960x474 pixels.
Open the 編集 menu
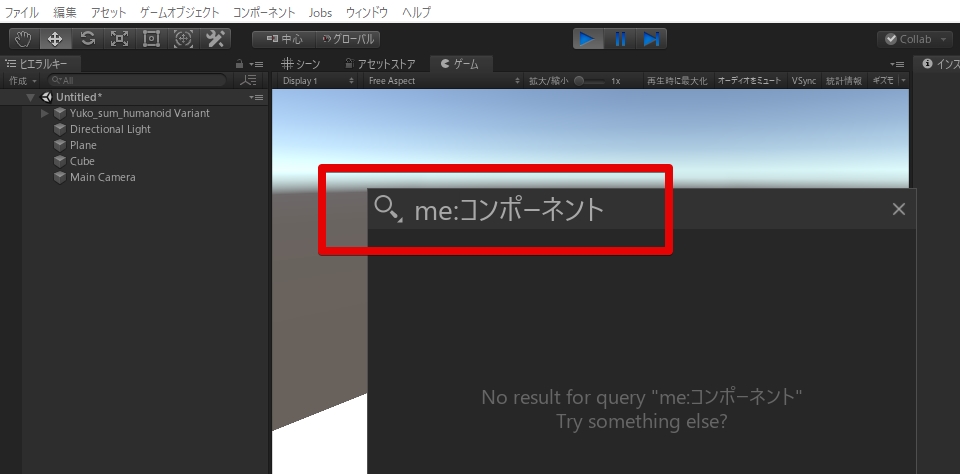point(65,12)
